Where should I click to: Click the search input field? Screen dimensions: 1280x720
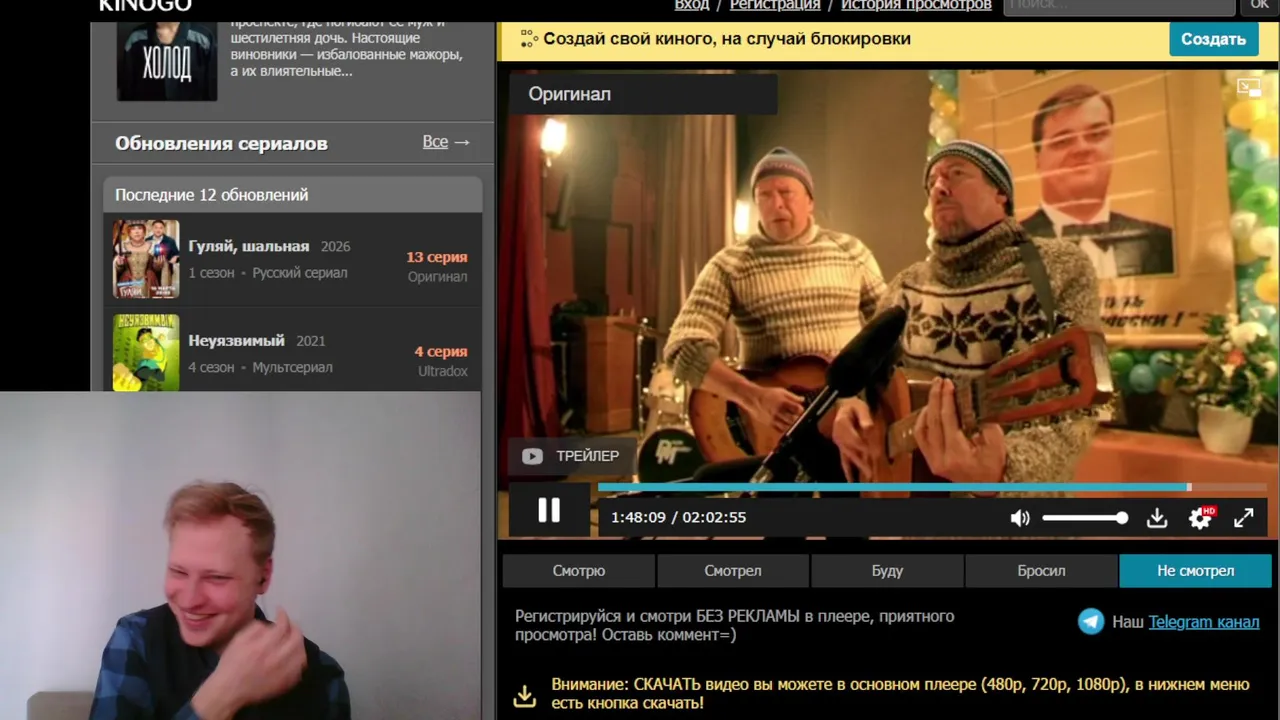1119,6
